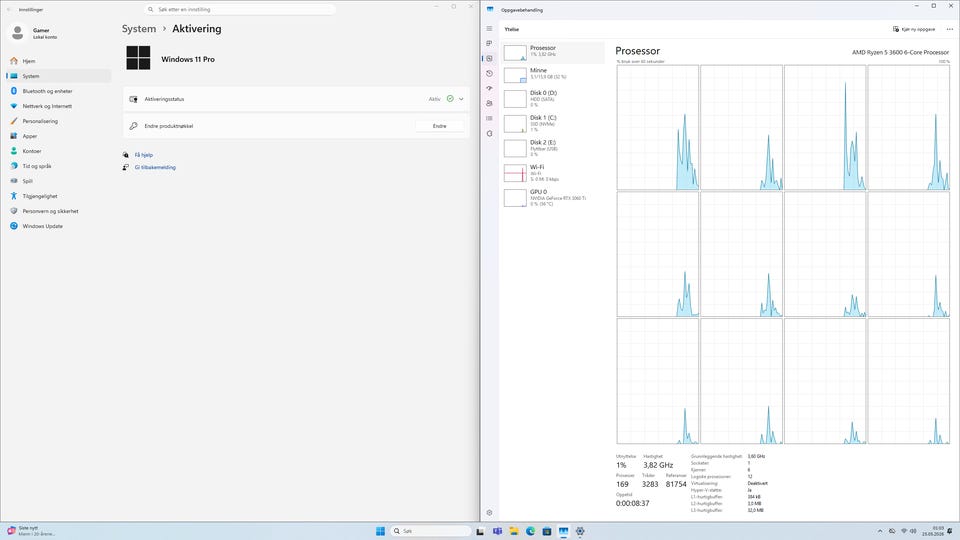The height and width of the screenshot is (540, 960).
Task: Select Minne in performance list
Action: pos(553,75)
